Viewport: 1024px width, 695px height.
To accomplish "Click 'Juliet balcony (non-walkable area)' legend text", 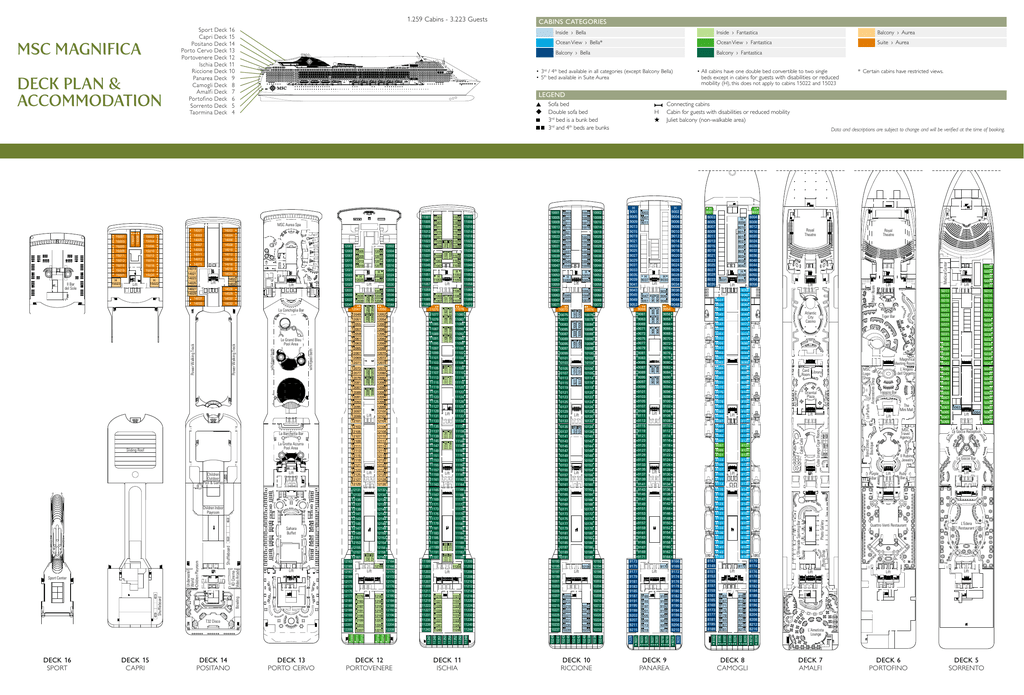I will pos(705,120).
